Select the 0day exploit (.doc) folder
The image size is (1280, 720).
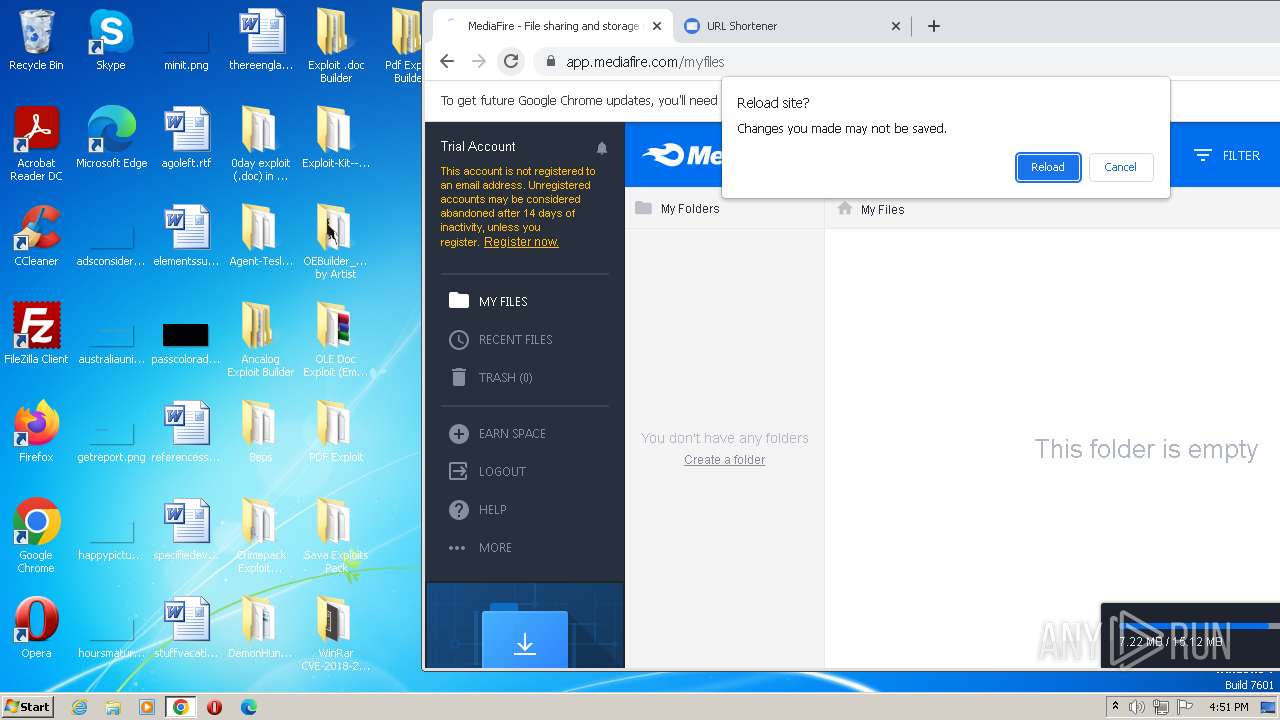coord(260,144)
